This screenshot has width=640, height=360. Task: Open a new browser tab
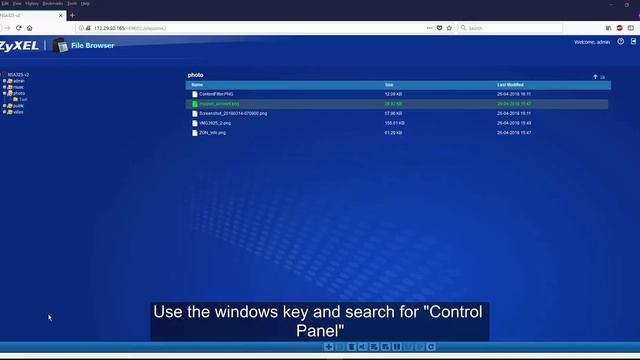click(x=72, y=16)
